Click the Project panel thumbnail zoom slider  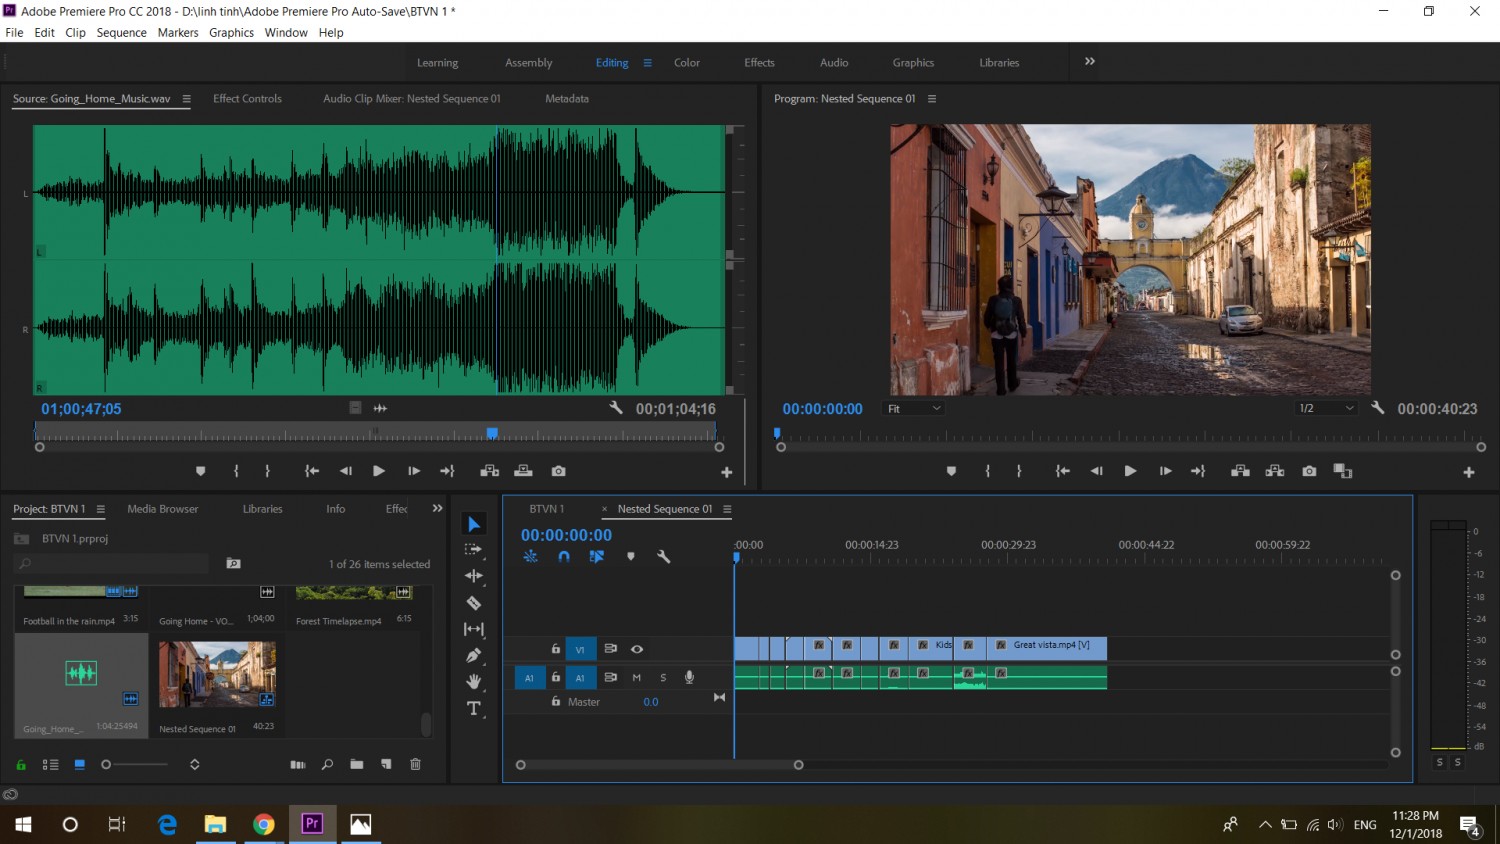point(137,764)
